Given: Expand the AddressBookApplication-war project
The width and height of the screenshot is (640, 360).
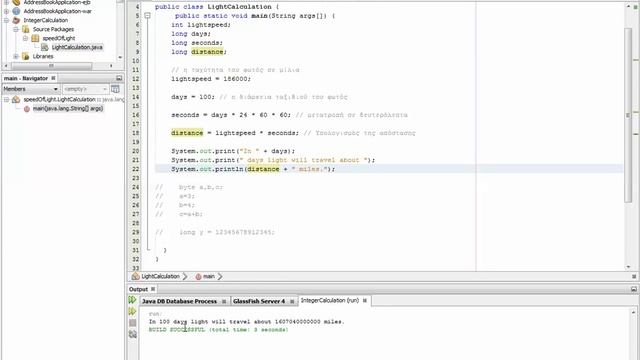Looking at the screenshot, I should 6,11.
